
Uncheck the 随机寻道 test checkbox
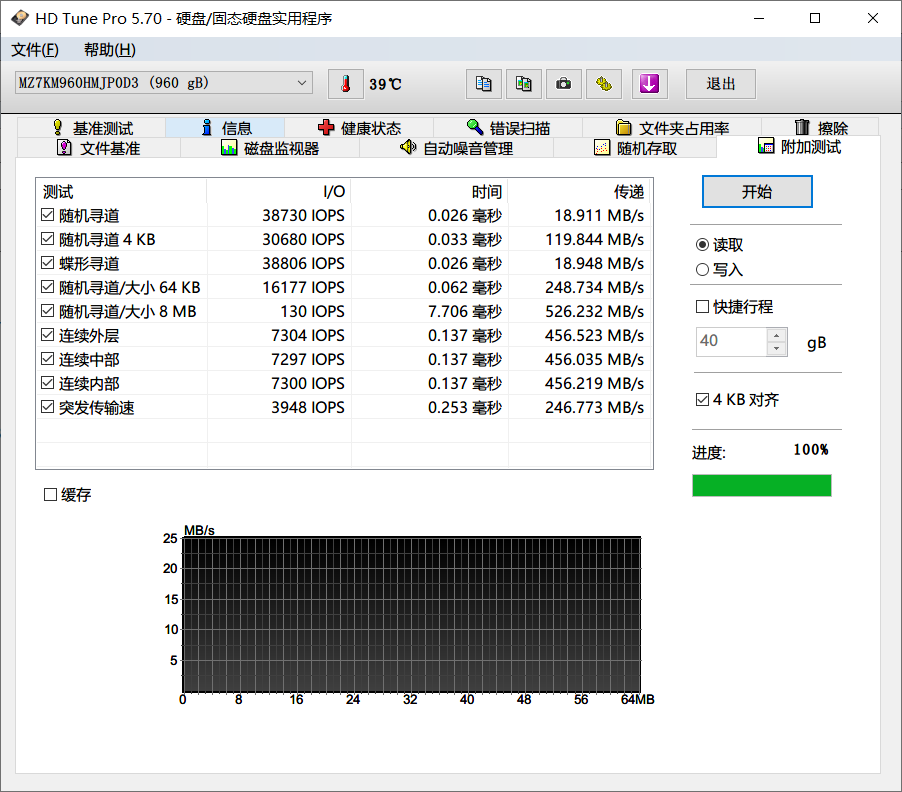click(48, 215)
